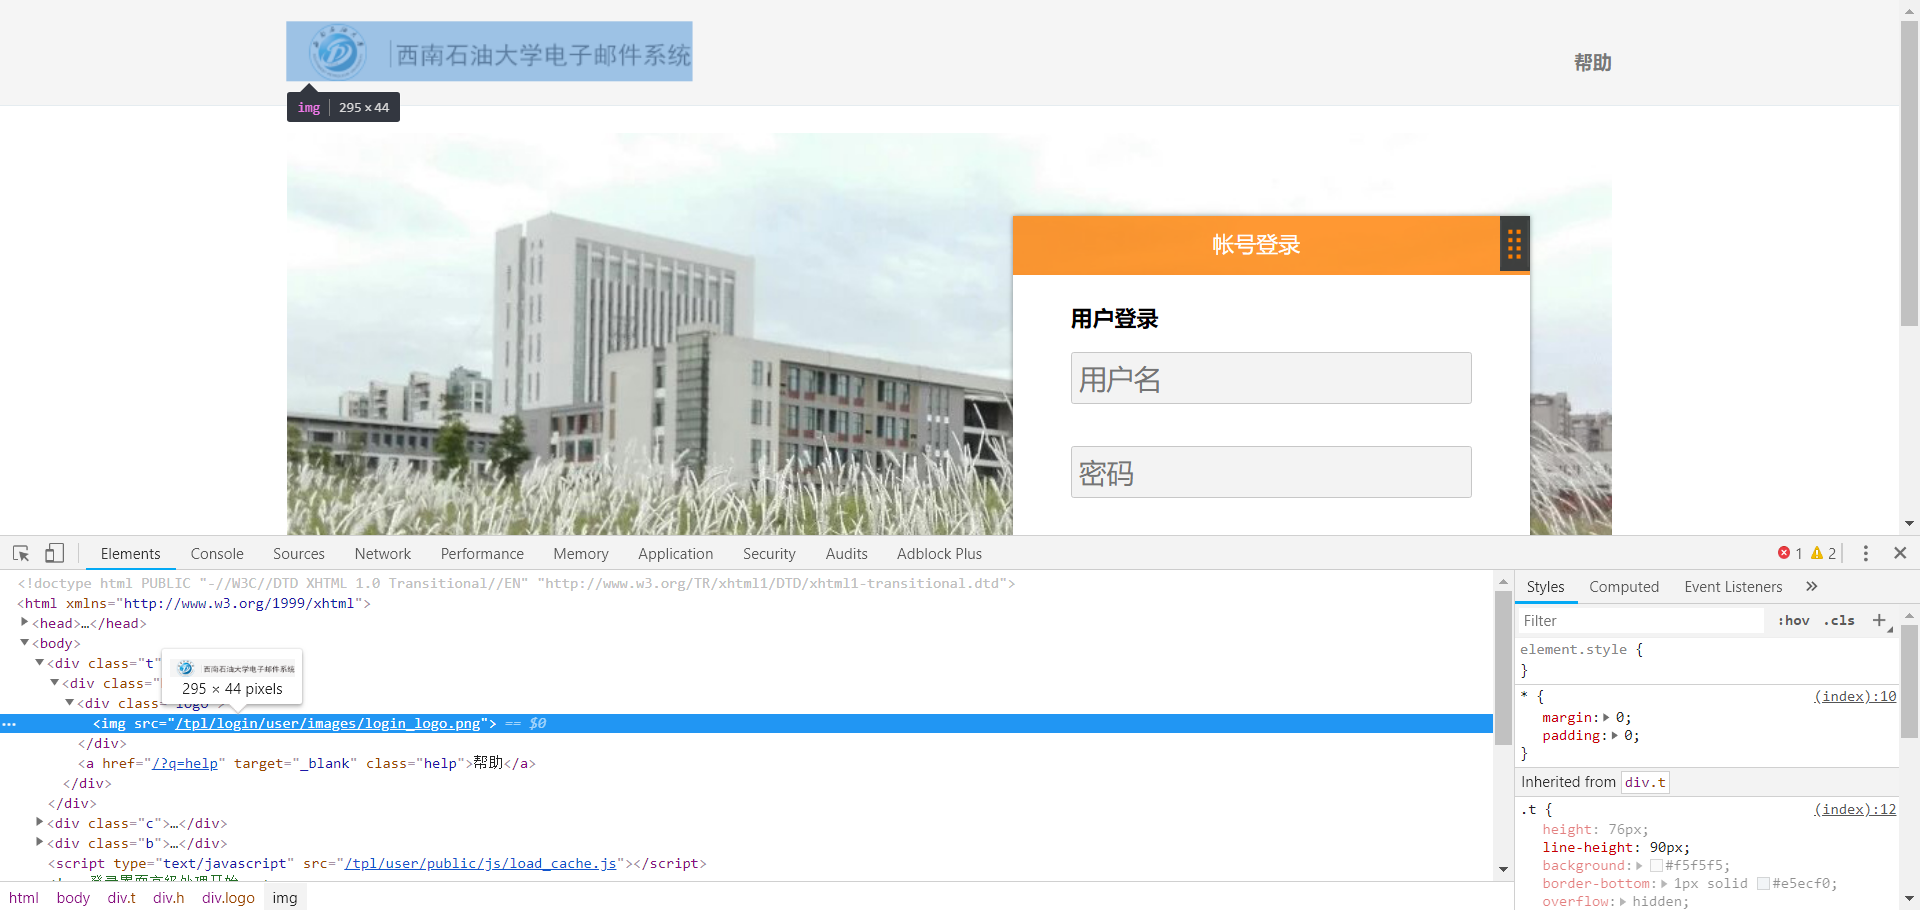Click the DOM tree scrollbar up arrow

point(1503,582)
